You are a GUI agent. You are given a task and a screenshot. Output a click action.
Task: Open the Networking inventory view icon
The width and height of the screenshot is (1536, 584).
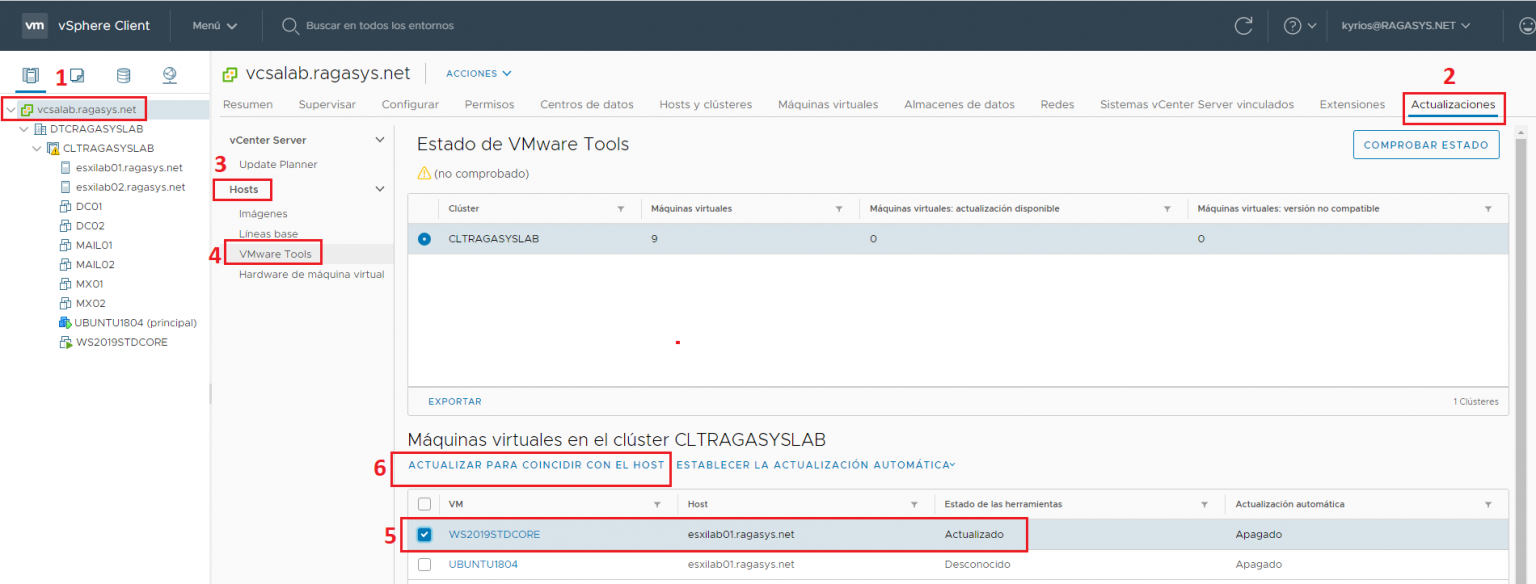click(168, 75)
